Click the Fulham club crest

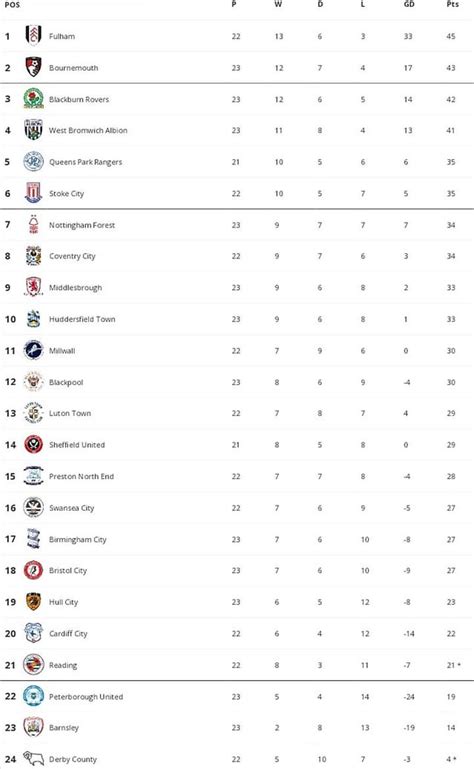point(33,35)
